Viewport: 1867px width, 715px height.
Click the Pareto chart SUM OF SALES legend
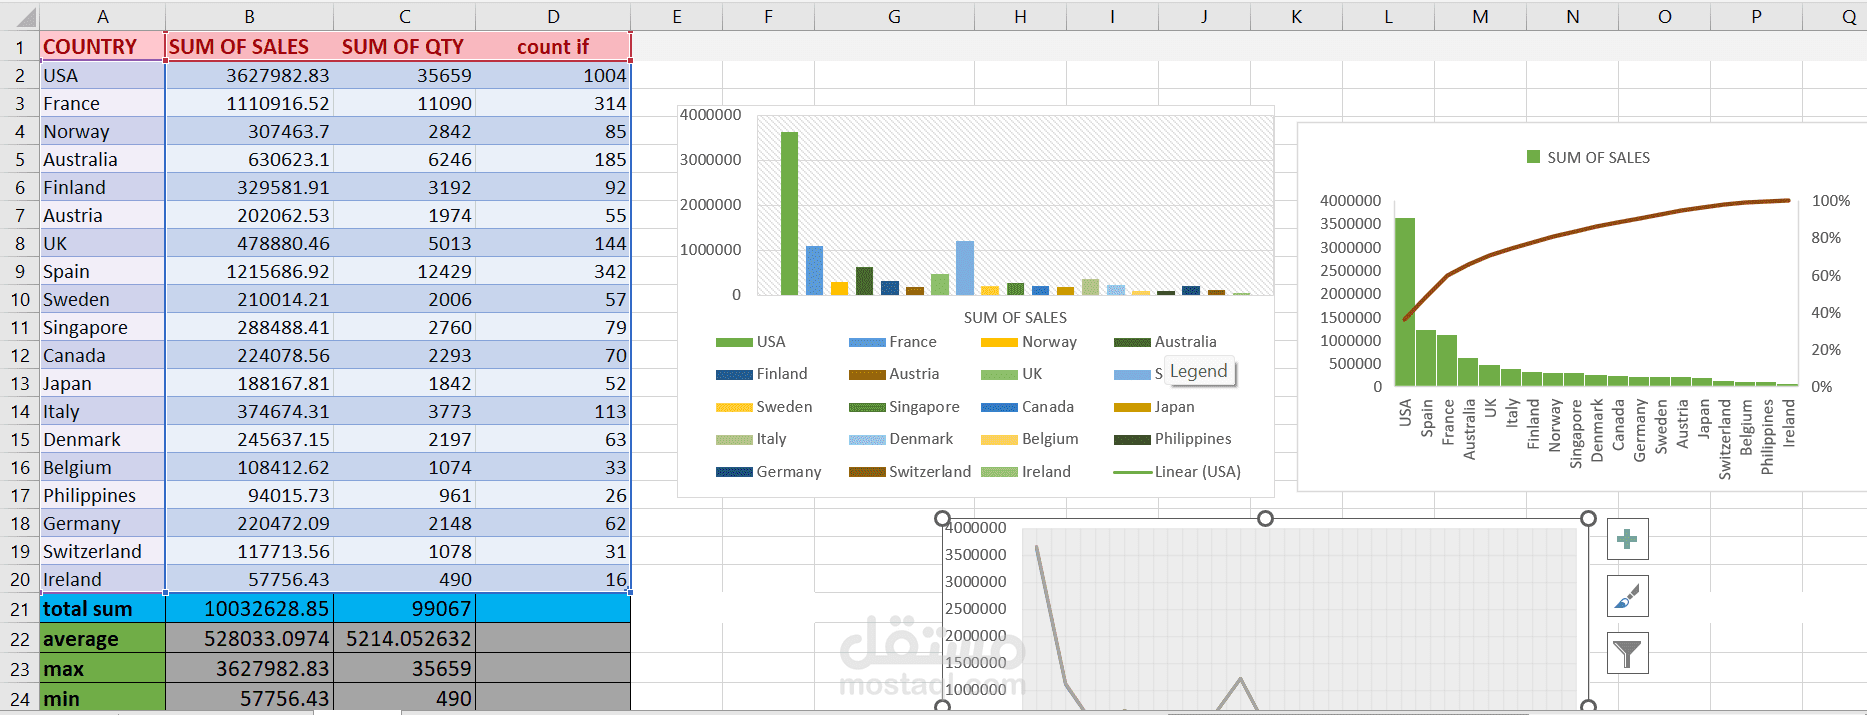coord(1588,157)
